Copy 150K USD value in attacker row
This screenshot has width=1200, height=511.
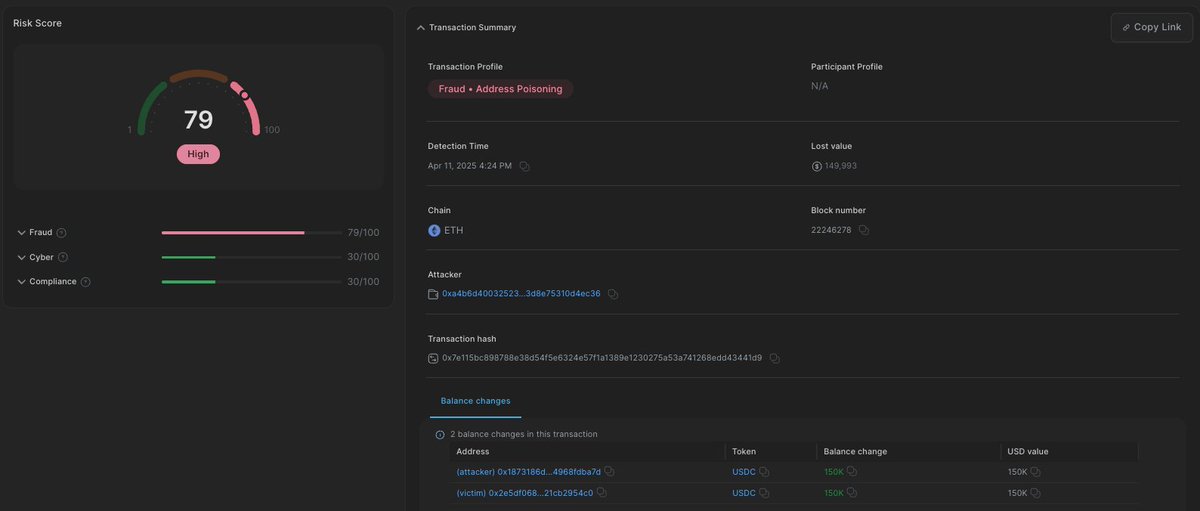1036,472
